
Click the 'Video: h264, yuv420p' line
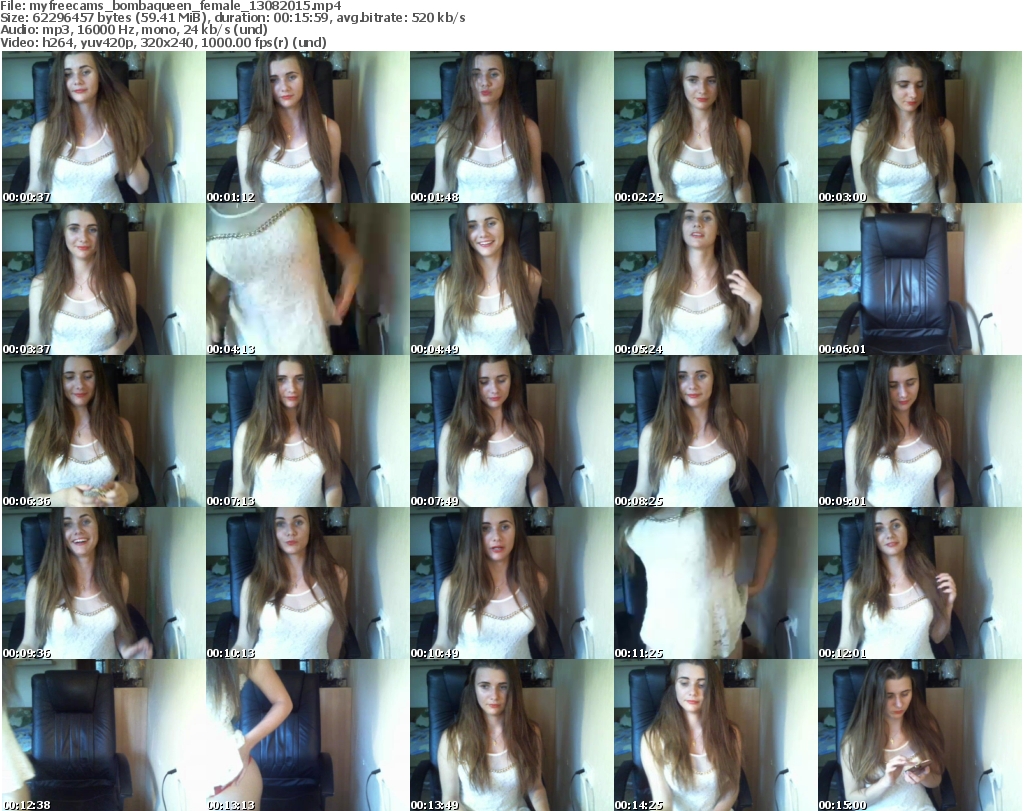click(x=163, y=42)
